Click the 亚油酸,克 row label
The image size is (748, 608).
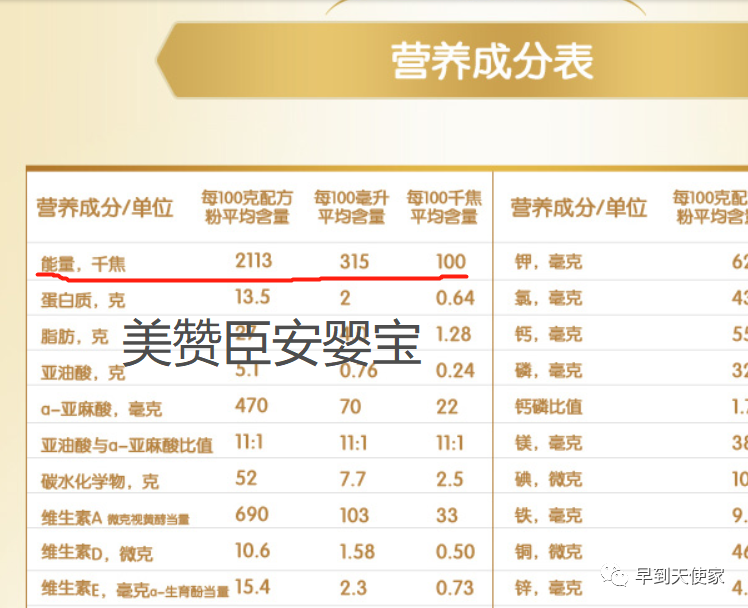[83, 372]
